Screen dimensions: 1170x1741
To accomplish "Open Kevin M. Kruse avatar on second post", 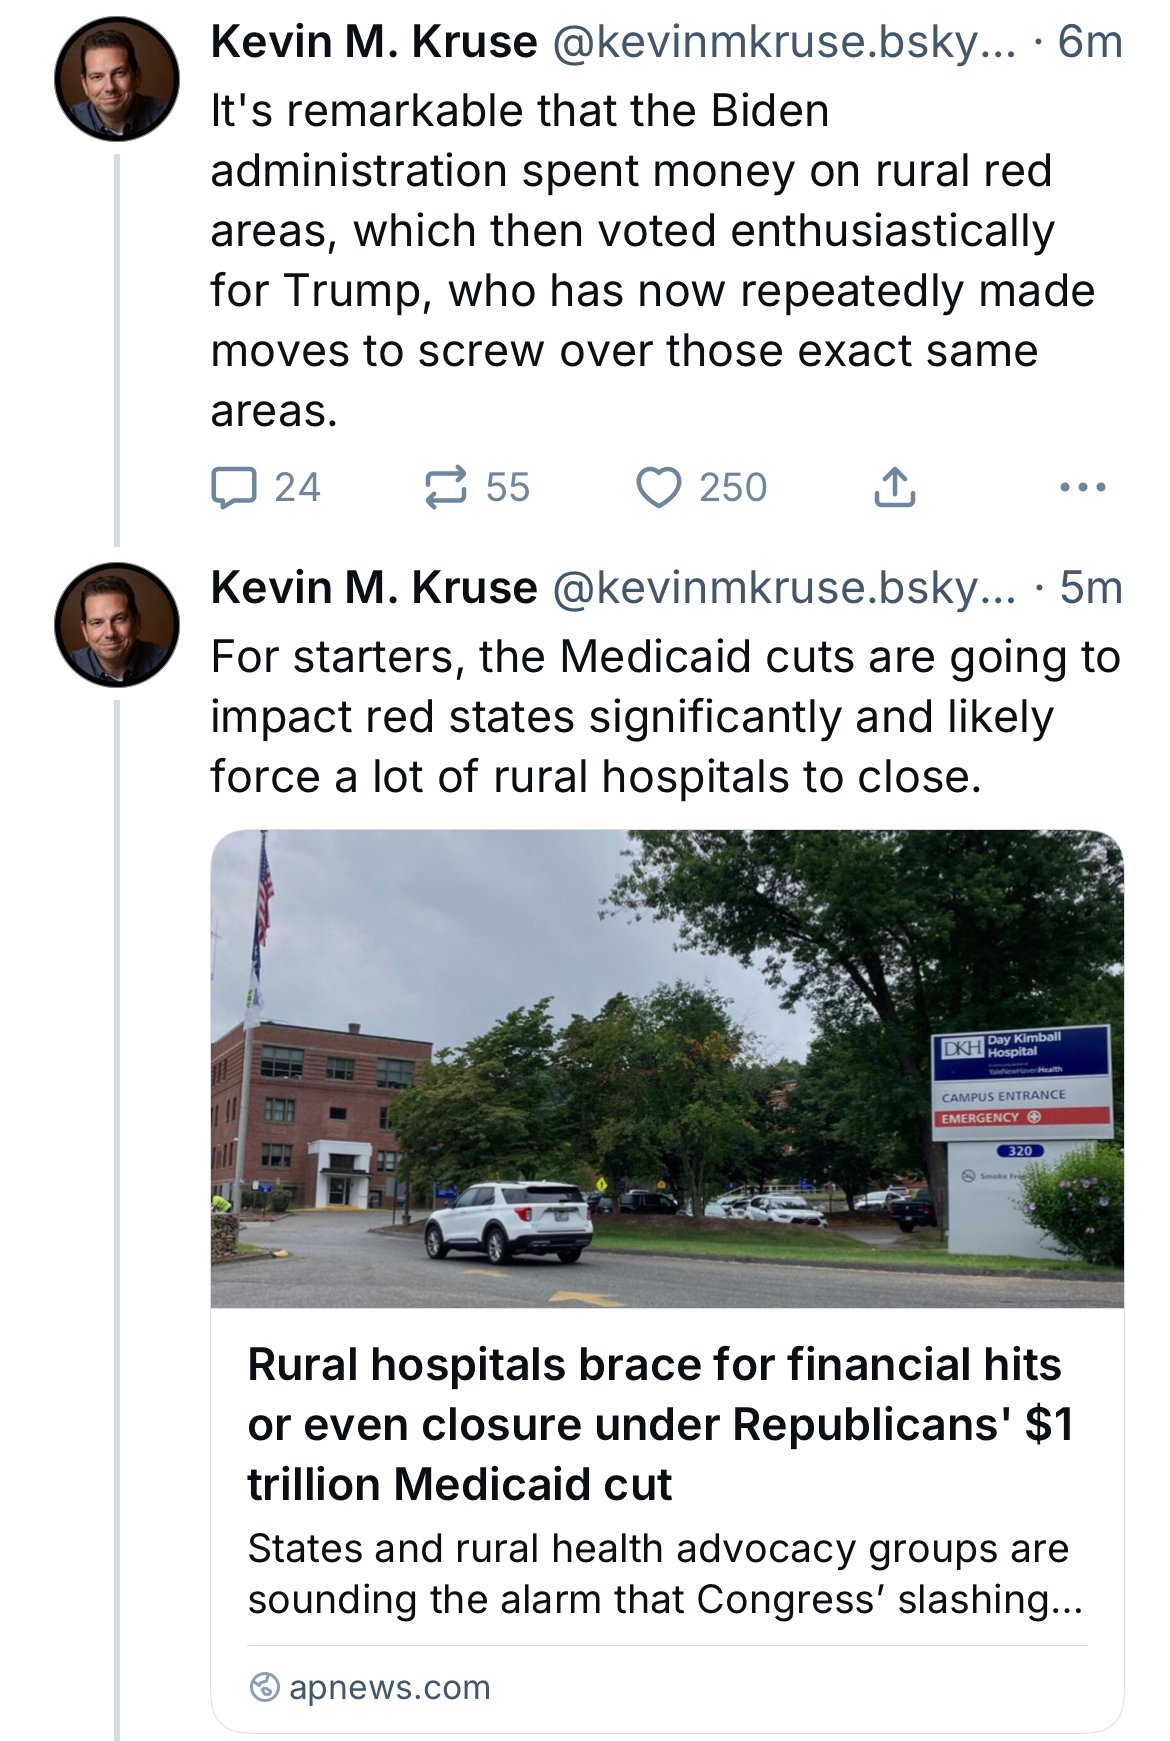I will 116,624.
